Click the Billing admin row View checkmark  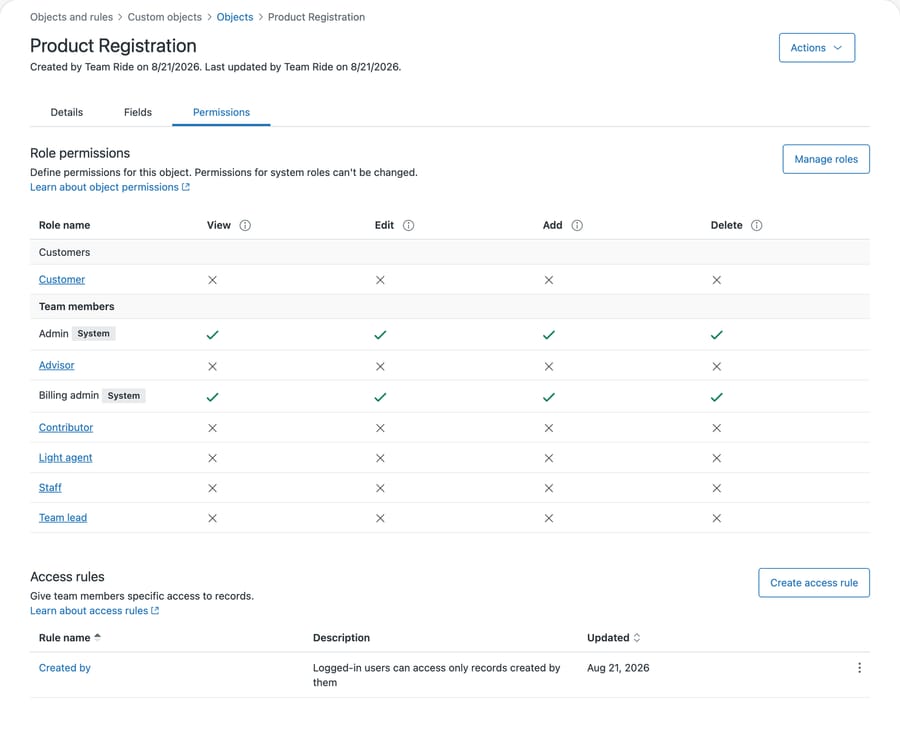(212, 397)
